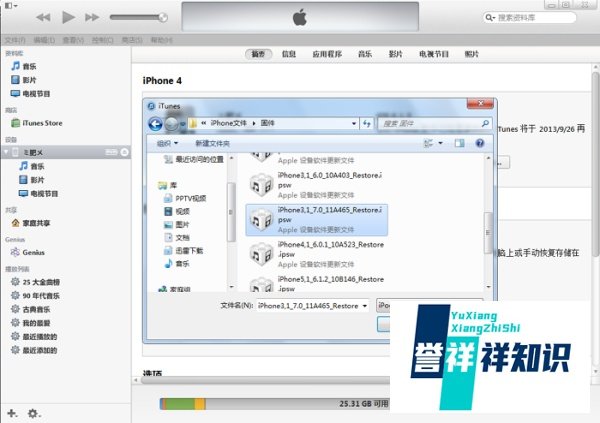Switch to the 信息 tab
The height and width of the screenshot is (423, 600).
289,54
